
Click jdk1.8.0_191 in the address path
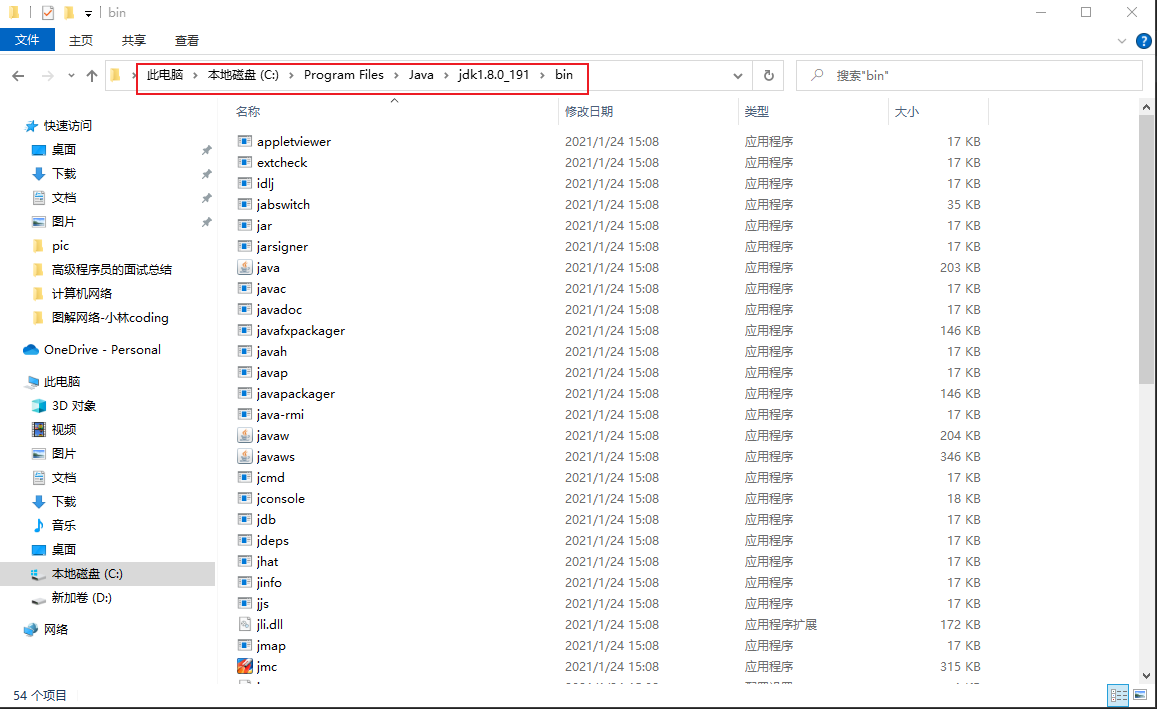[x=494, y=75]
